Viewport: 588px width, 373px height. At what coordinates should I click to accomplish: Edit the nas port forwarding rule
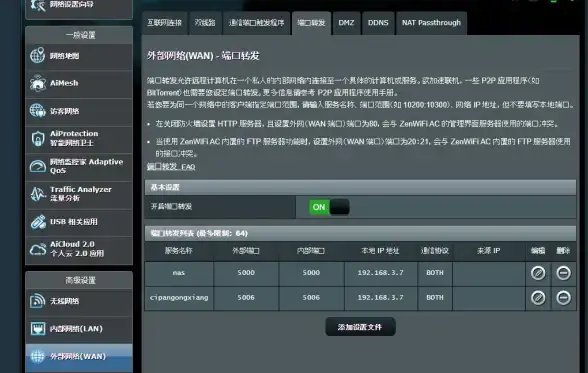[x=538, y=273]
